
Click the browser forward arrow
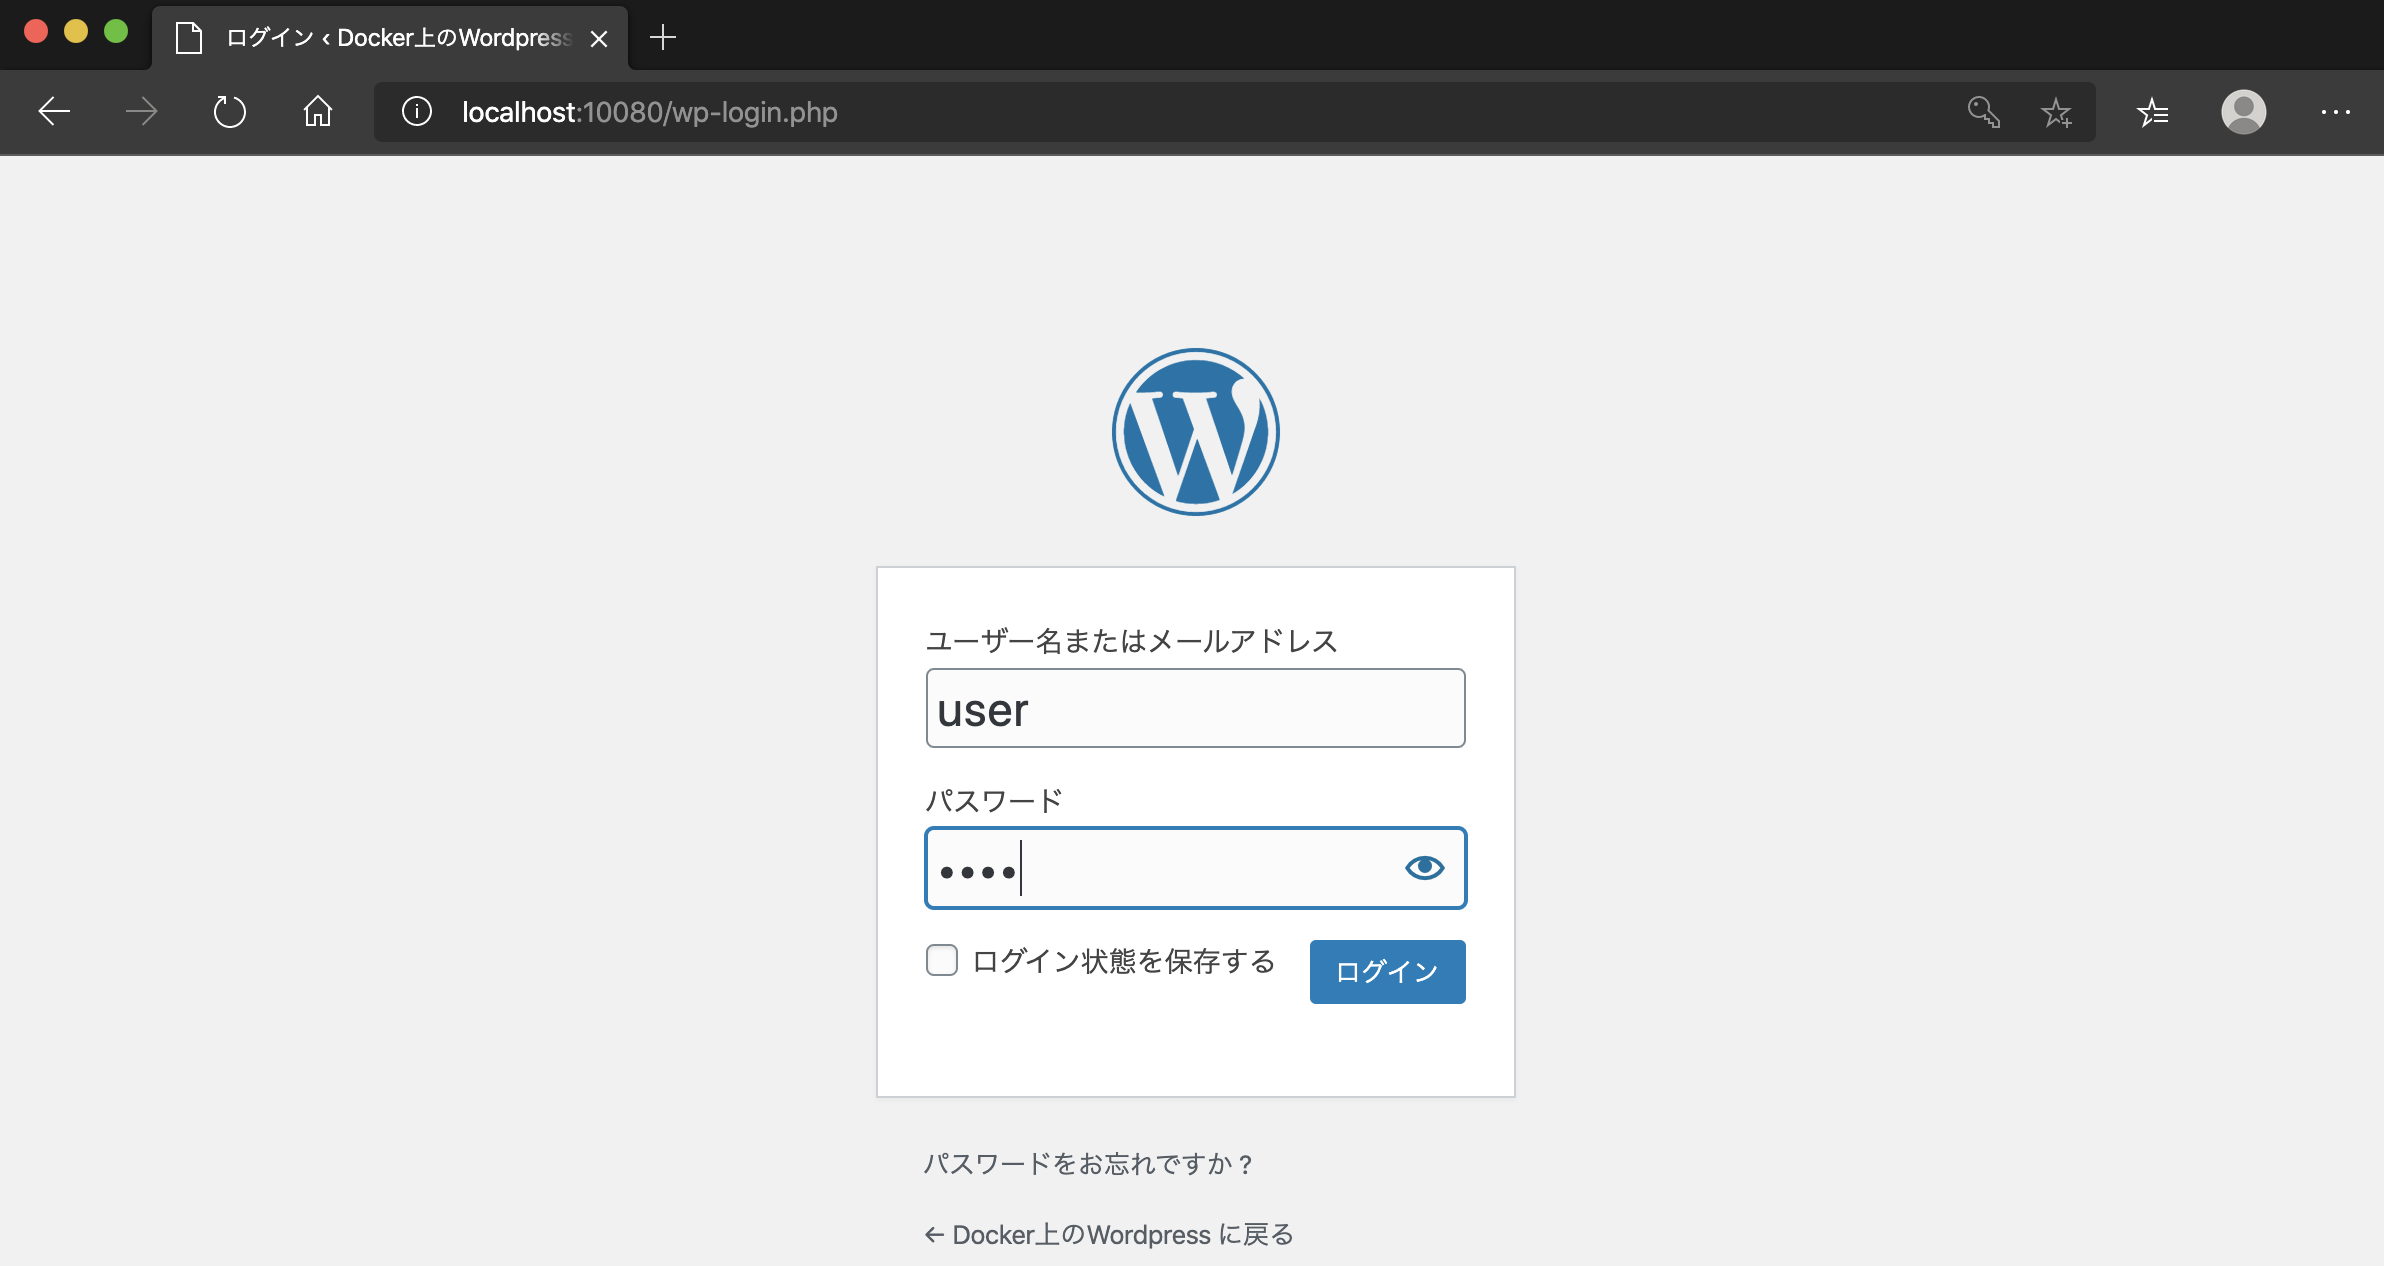[x=141, y=111]
